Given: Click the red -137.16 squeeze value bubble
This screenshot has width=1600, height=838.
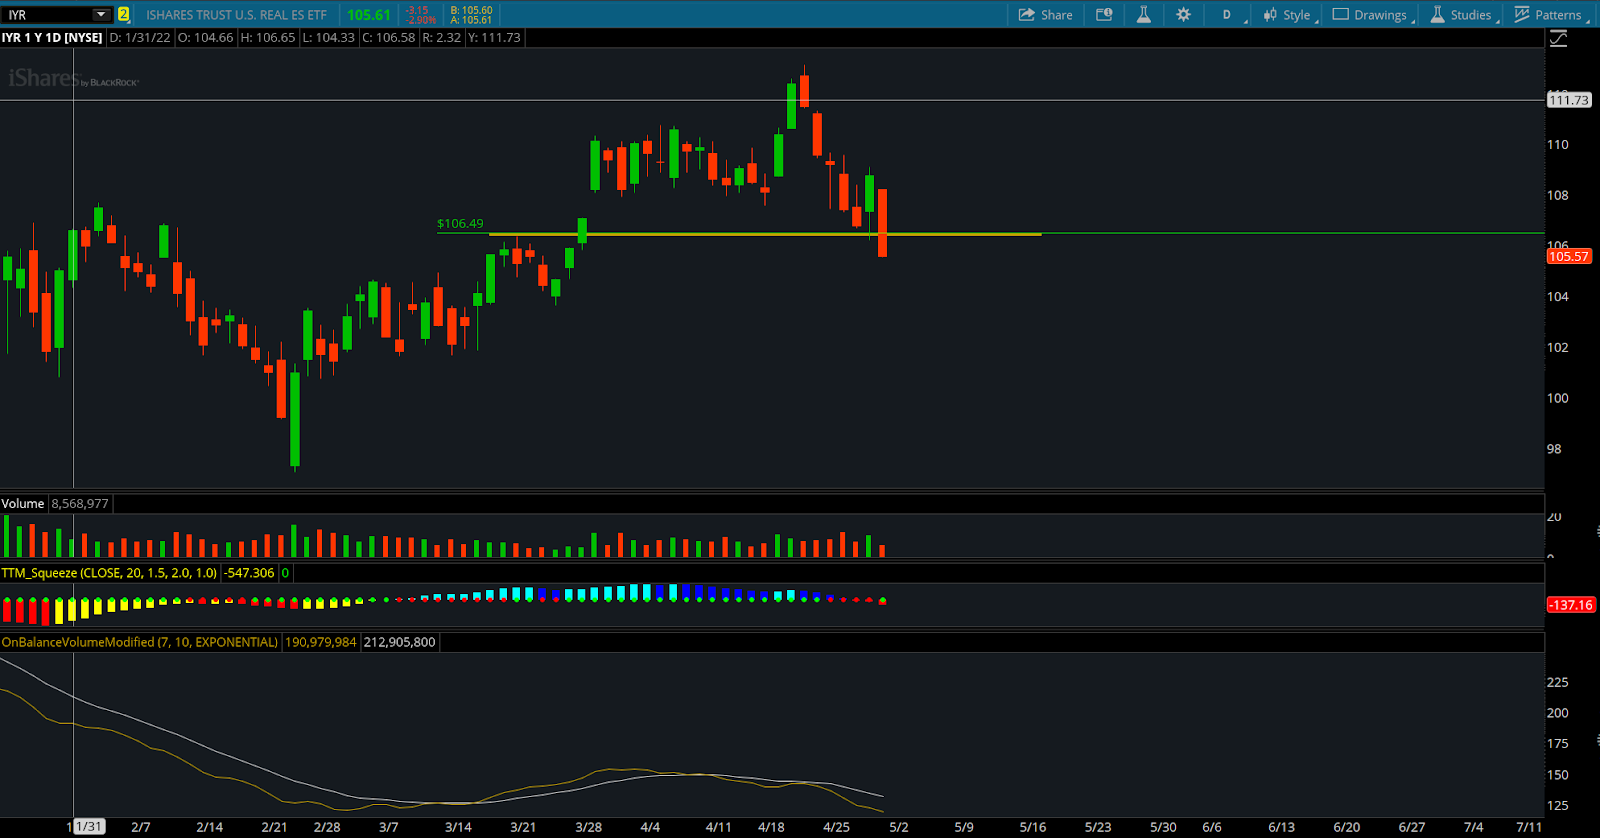Looking at the screenshot, I should click(x=1571, y=605).
